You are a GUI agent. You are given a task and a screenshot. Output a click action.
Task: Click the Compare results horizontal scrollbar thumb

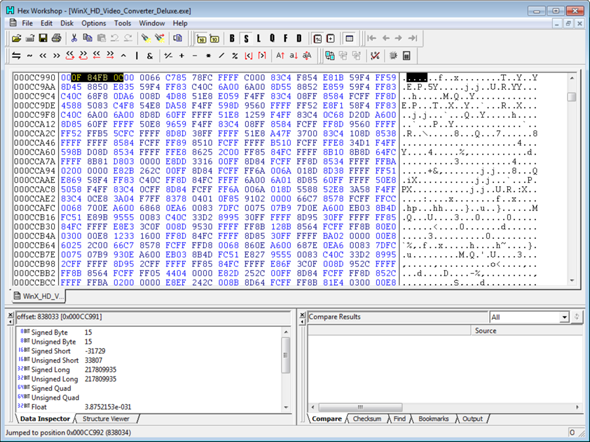[360, 407]
